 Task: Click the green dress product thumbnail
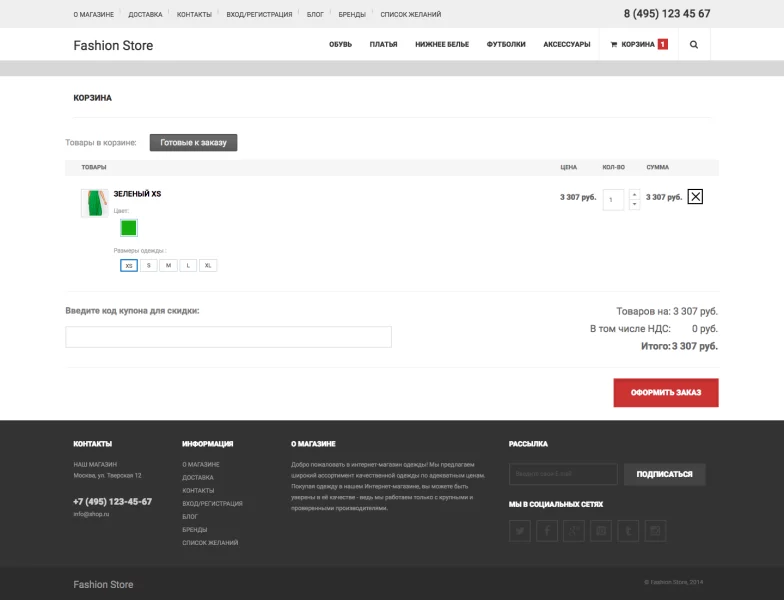coord(94,203)
